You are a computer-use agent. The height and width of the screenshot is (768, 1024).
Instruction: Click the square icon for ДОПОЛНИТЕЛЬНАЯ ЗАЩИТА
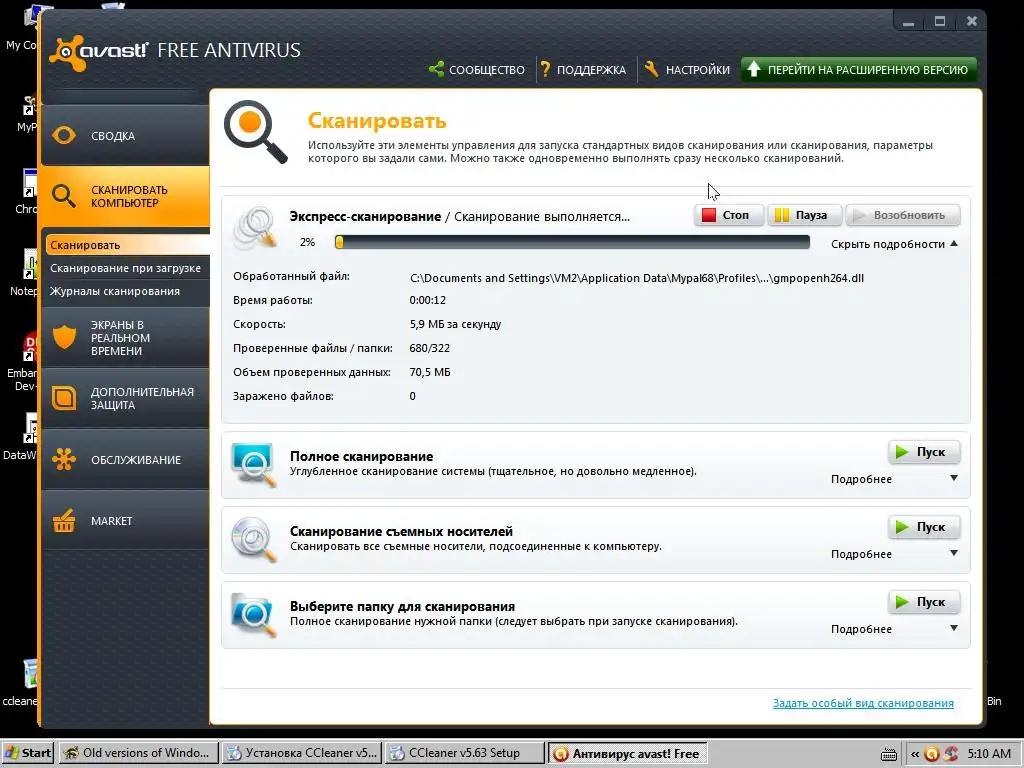[x=64, y=398]
